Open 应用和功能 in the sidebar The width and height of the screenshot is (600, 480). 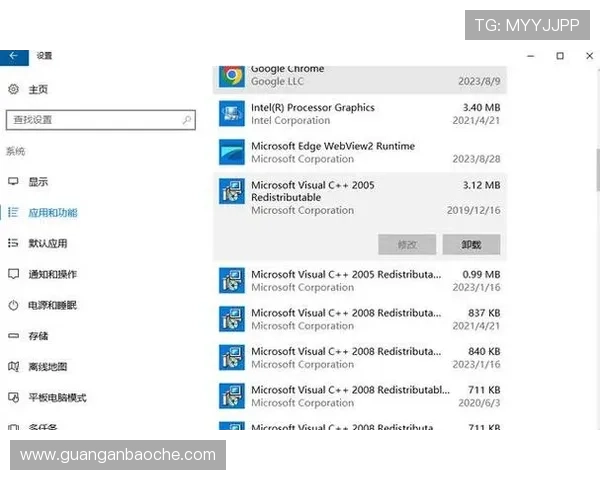pyautogui.click(x=52, y=213)
